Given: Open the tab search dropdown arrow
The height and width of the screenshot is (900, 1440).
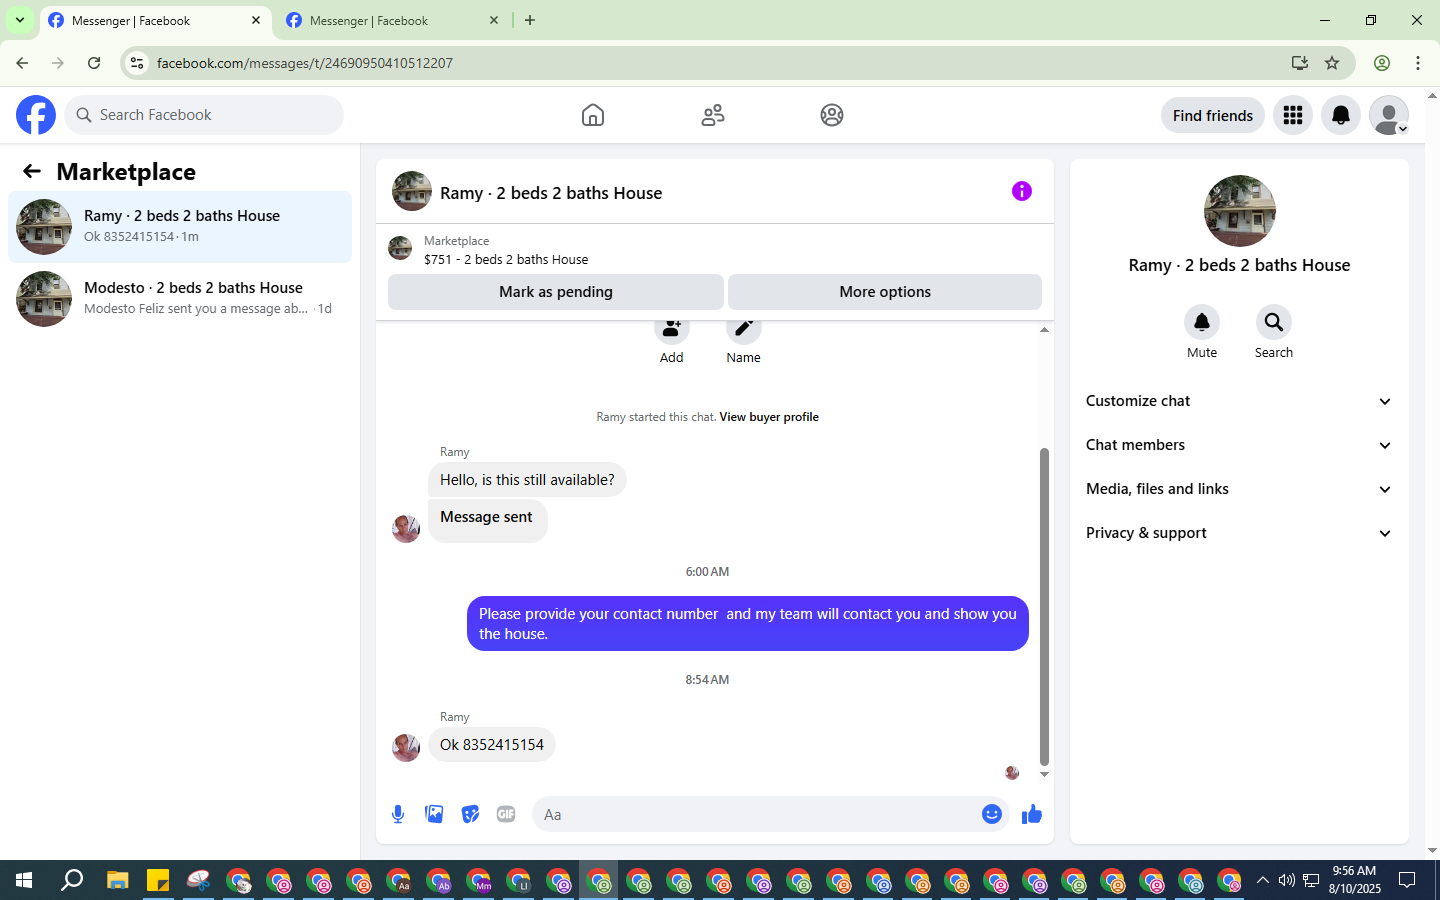Looking at the screenshot, I should pos(19,20).
